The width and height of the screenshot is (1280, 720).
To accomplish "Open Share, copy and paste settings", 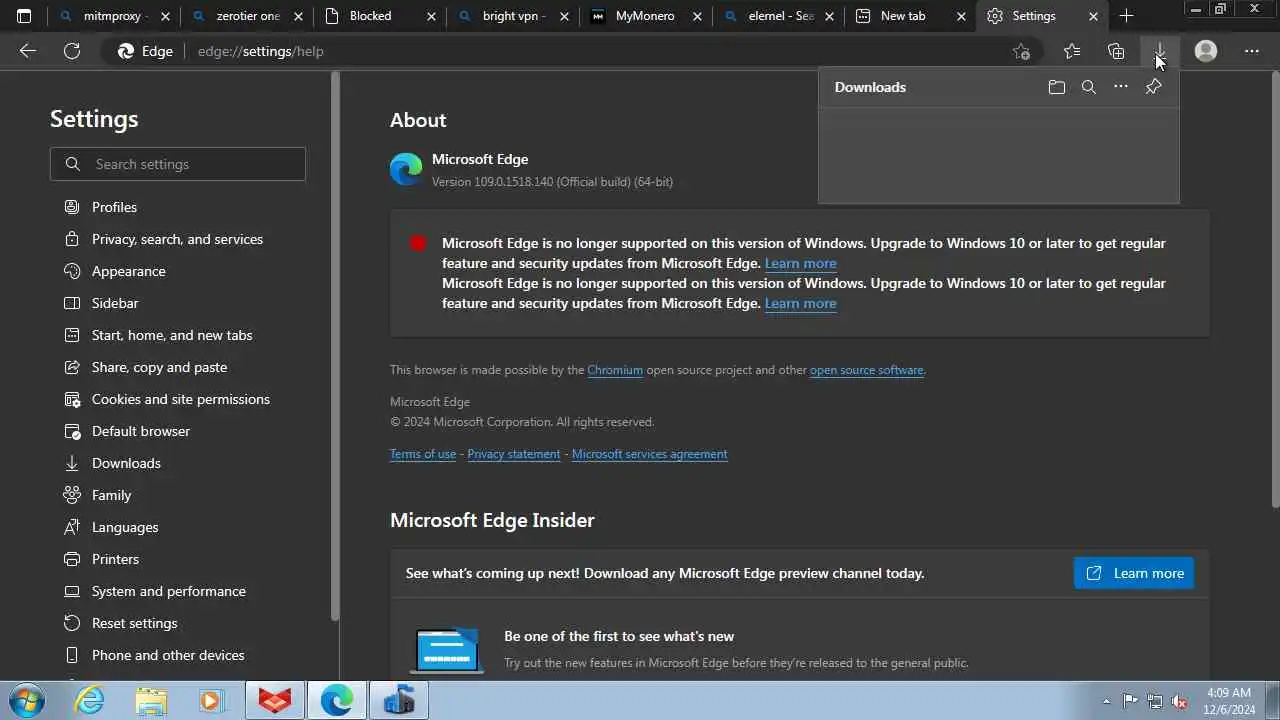I will (x=159, y=367).
